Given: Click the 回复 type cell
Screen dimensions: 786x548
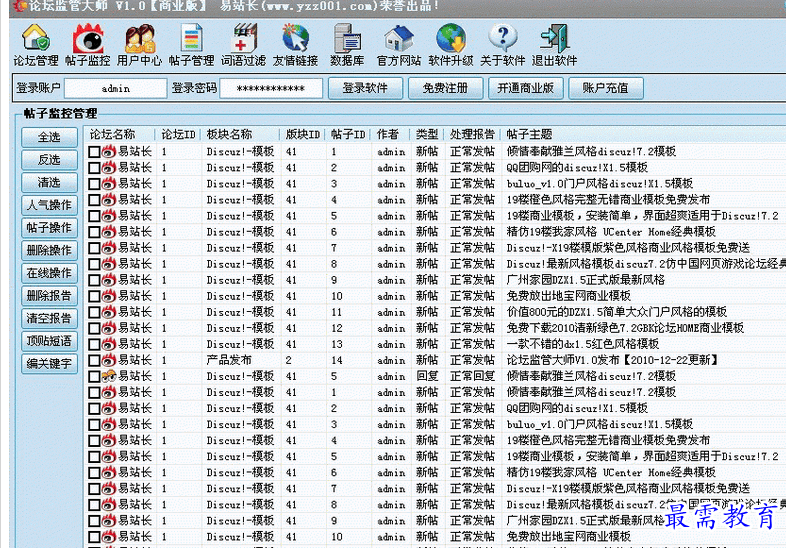Looking at the screenshot, I should (427, 377).
